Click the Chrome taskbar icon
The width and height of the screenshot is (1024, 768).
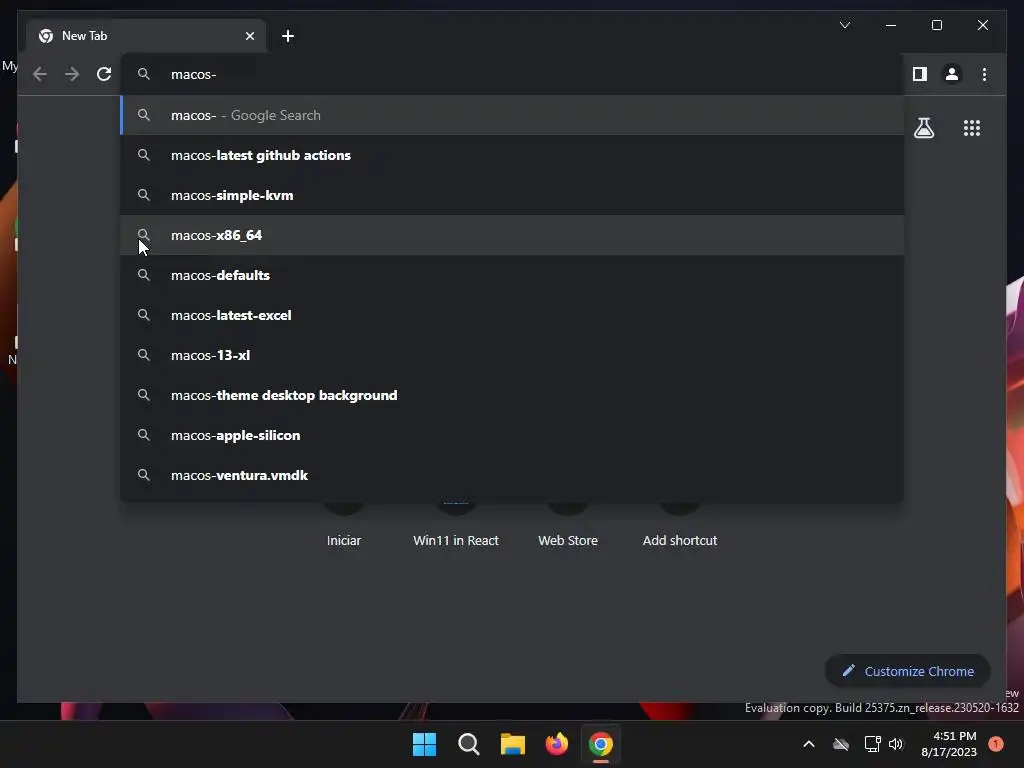click(x=601, y=744)
